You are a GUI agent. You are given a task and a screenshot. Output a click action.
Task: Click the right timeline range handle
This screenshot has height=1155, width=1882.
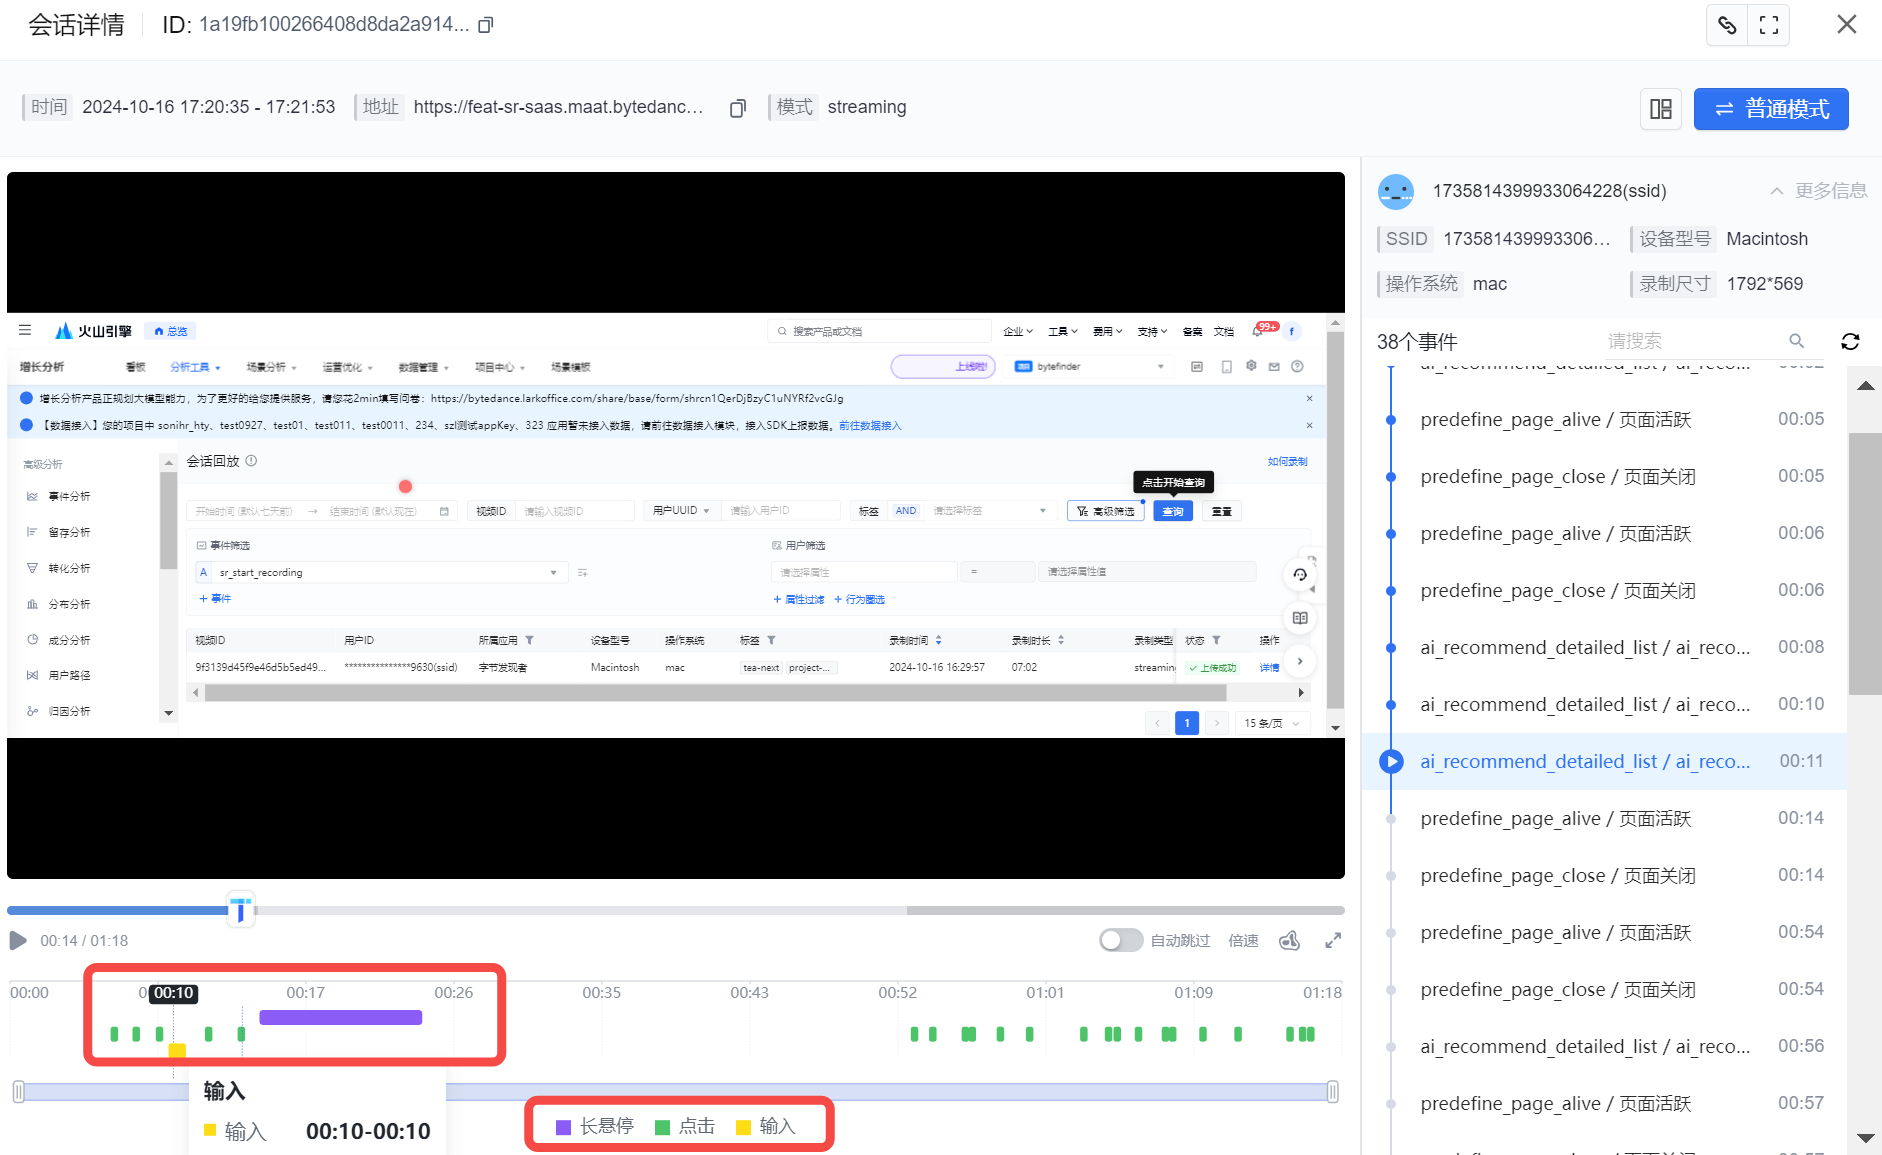point(1332,1092)
